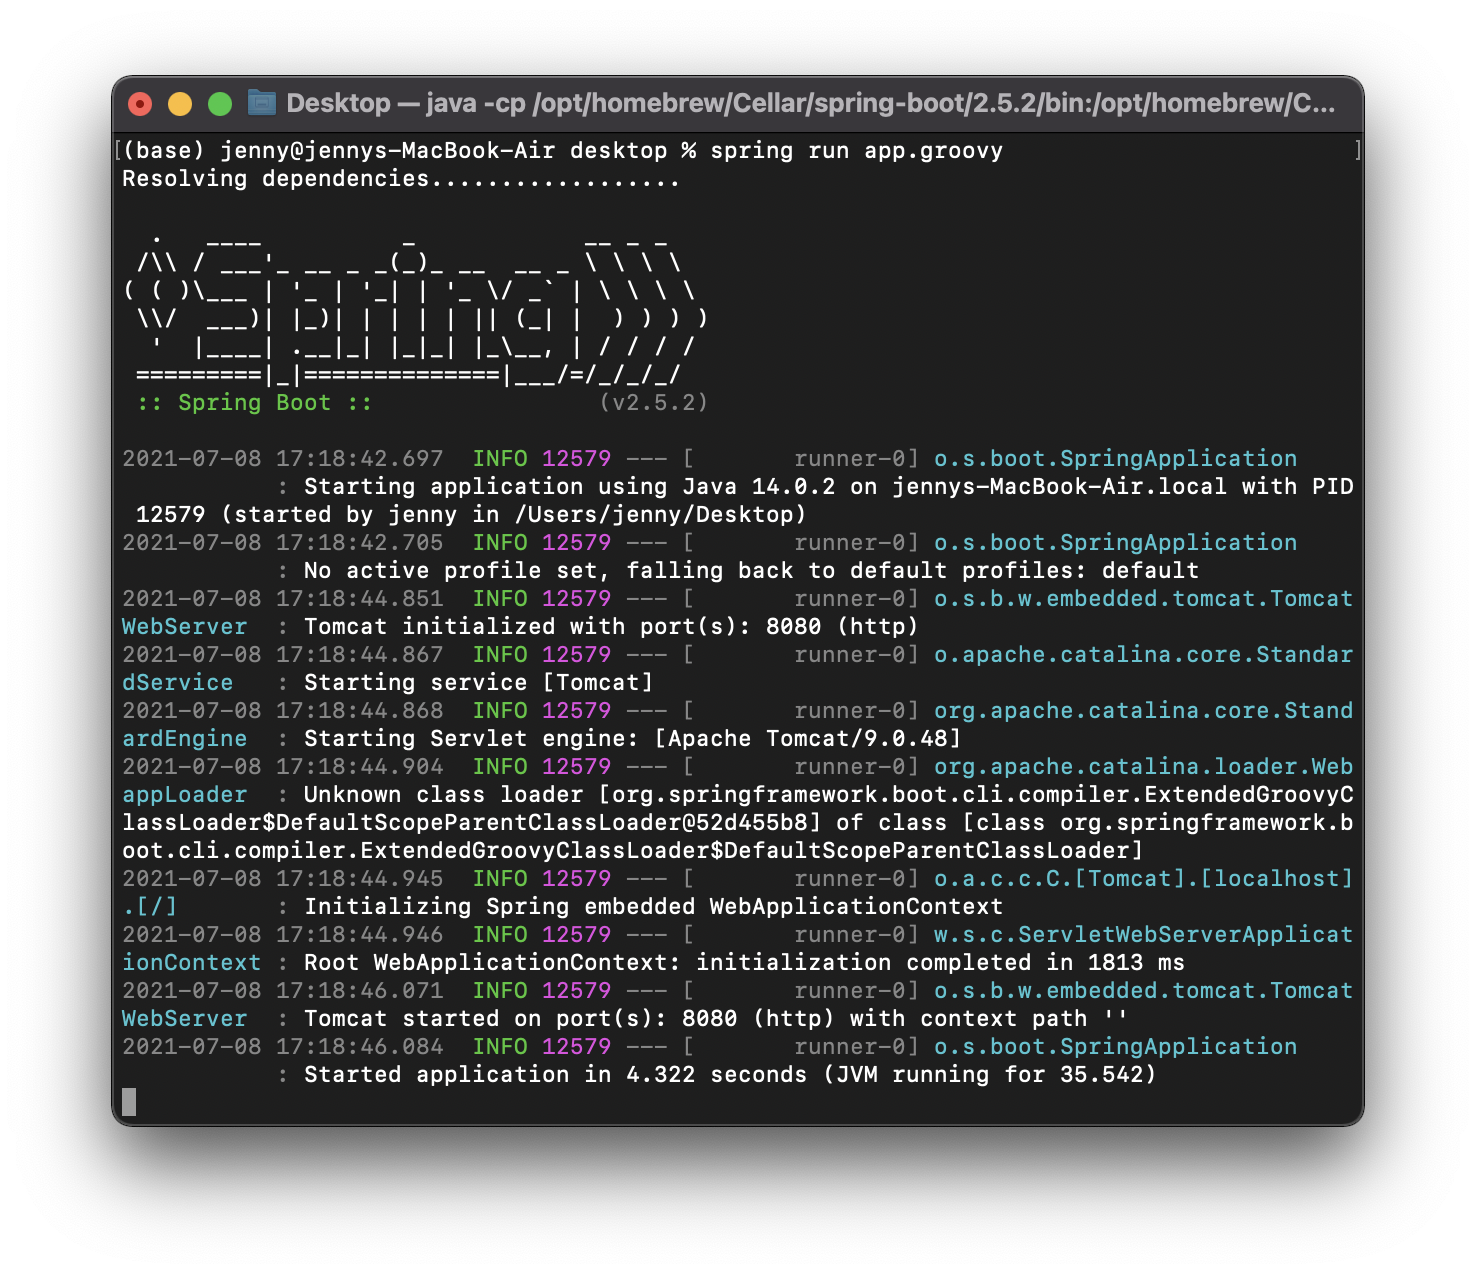
Task: Click 'initialization completed in 1813 ms' text
Action: [x=940, y=963]
